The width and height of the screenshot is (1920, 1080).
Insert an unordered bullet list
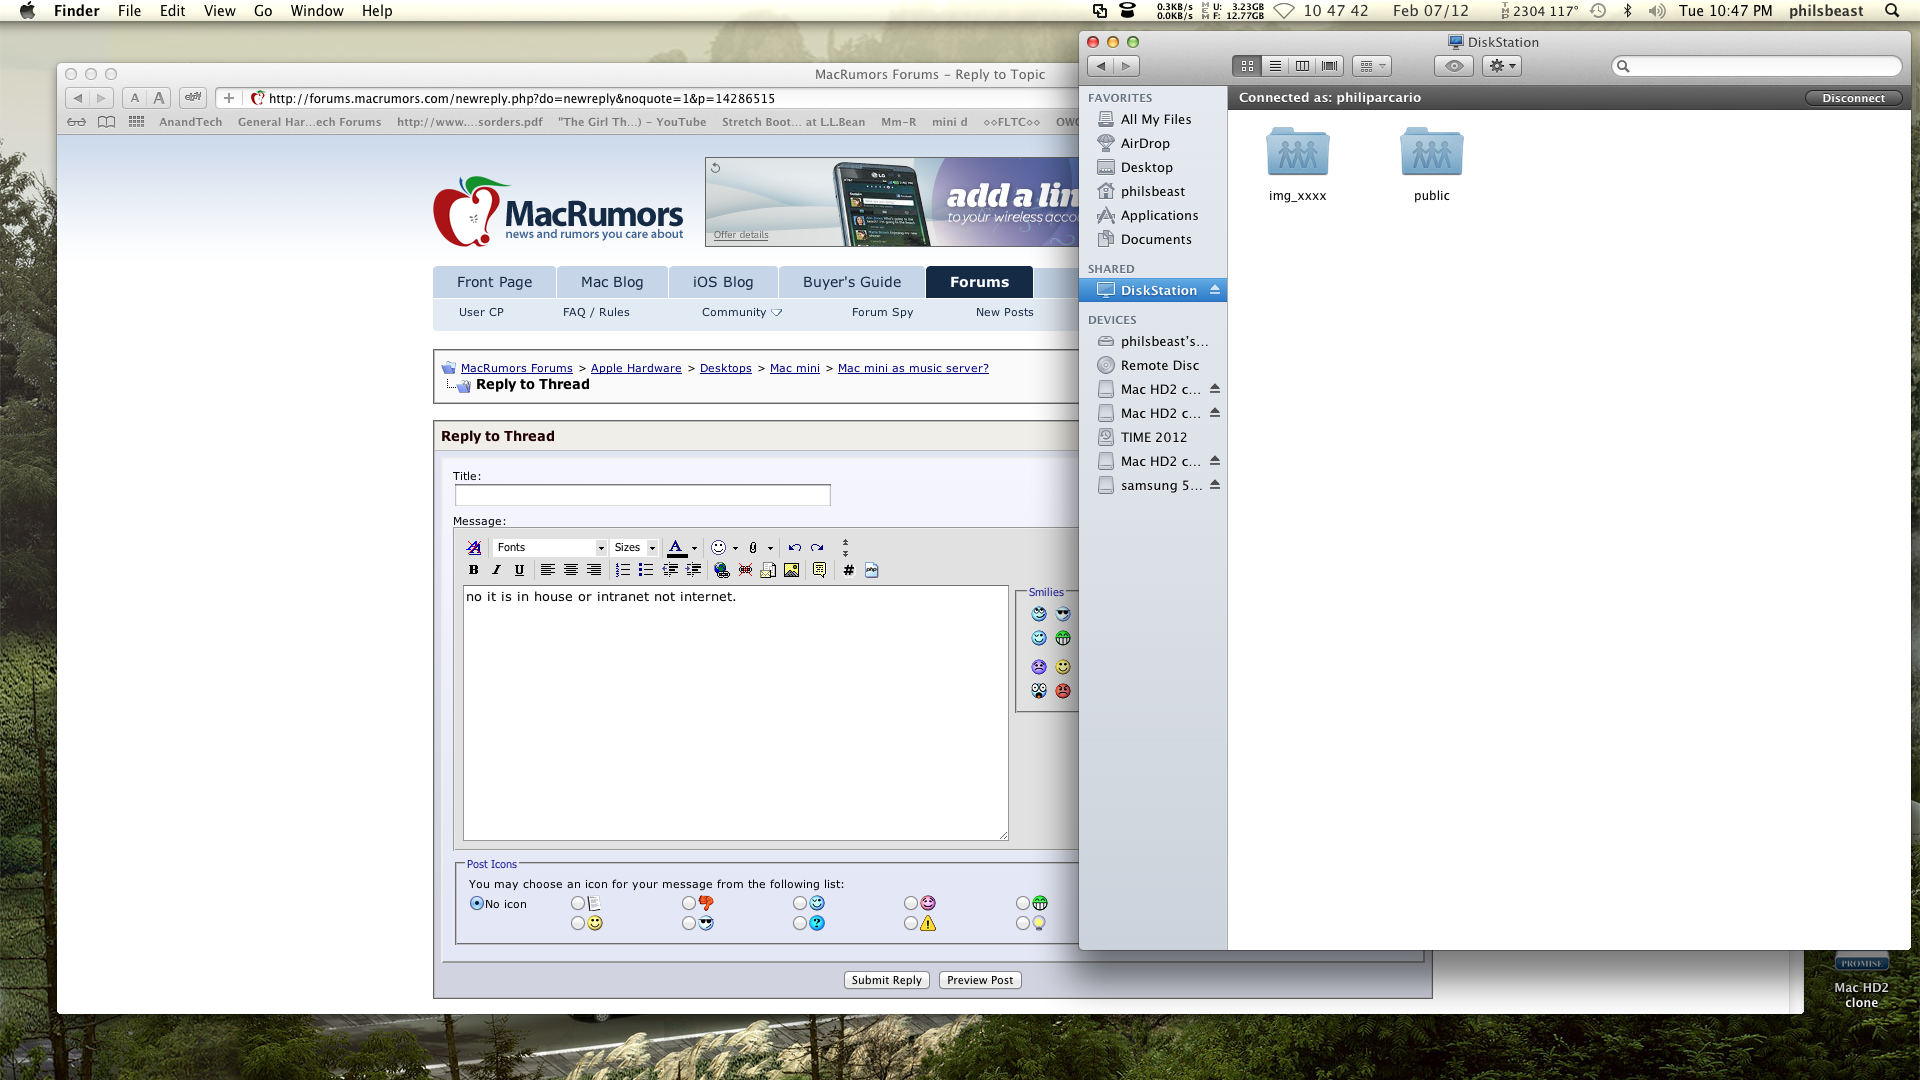pos(646,570)
